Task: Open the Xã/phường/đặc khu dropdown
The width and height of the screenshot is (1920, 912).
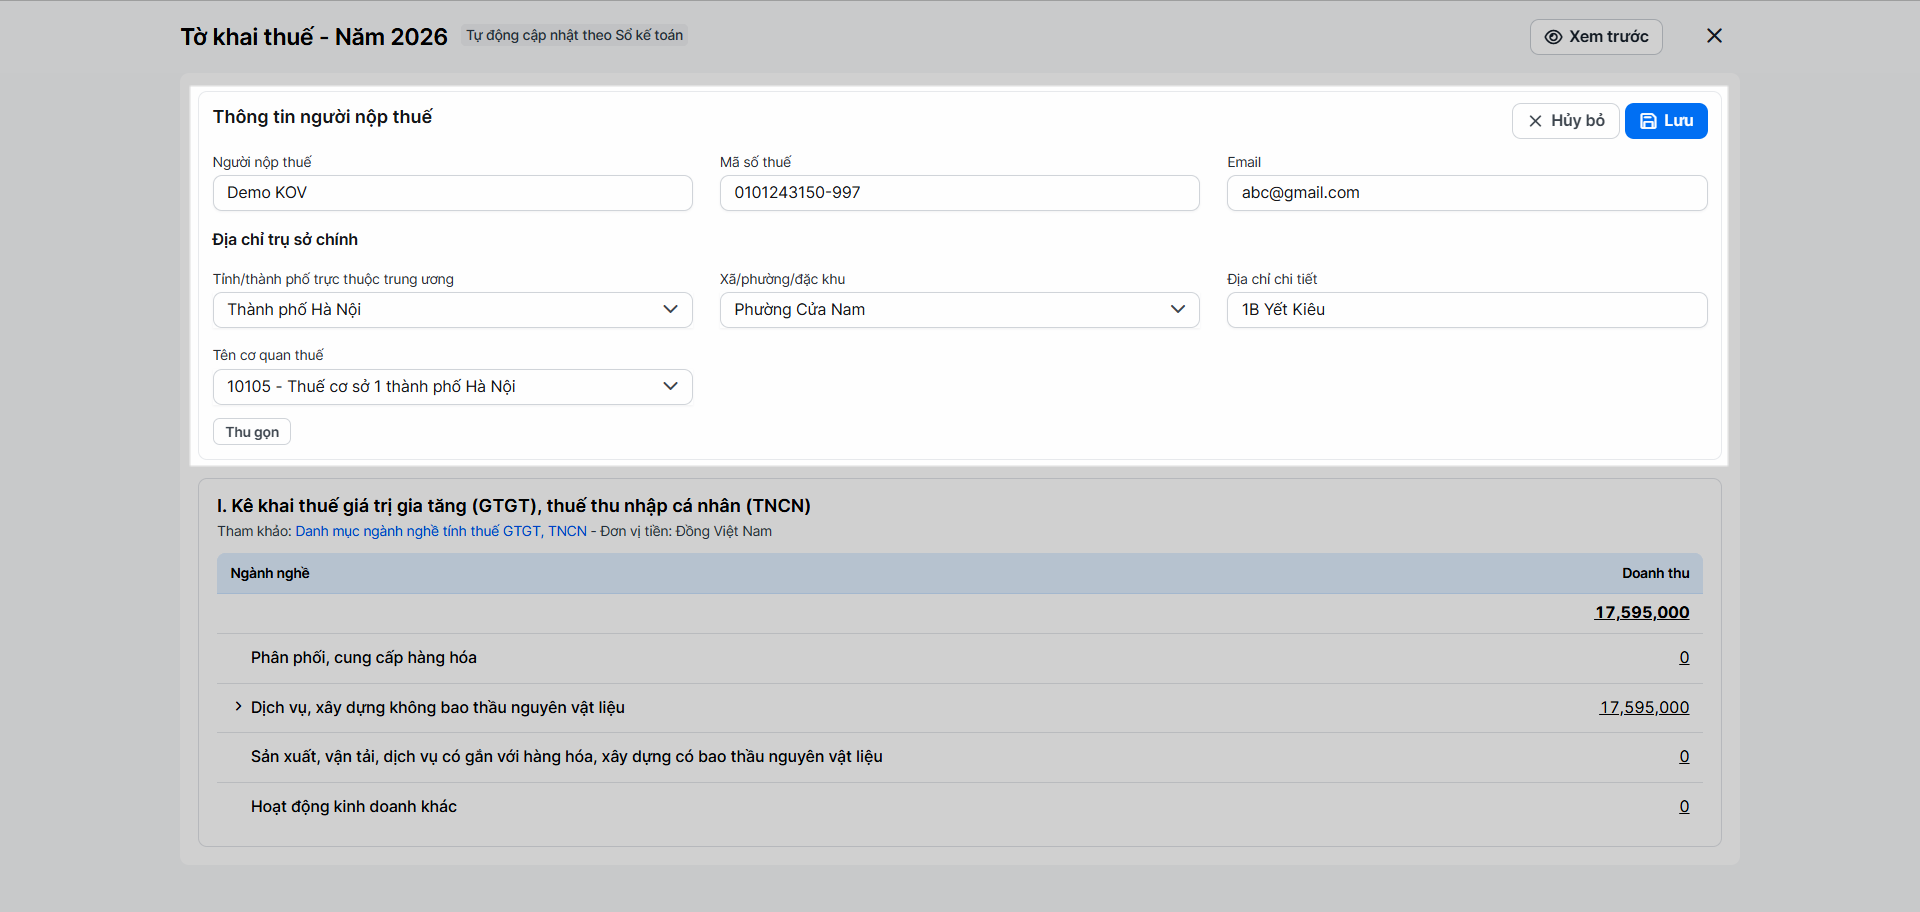Action: (x=959, y=310)
